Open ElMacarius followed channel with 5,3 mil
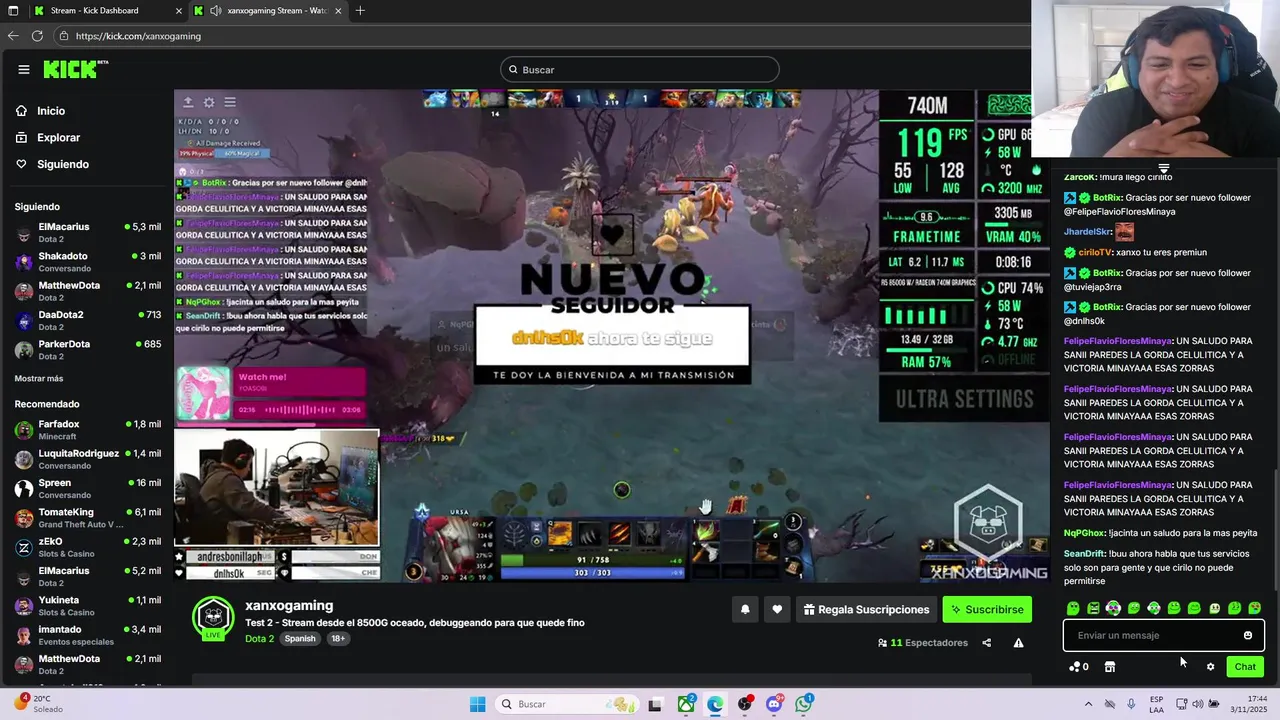Image resolution: width=1280 pixels, height=720 pixels. (88, 233)
